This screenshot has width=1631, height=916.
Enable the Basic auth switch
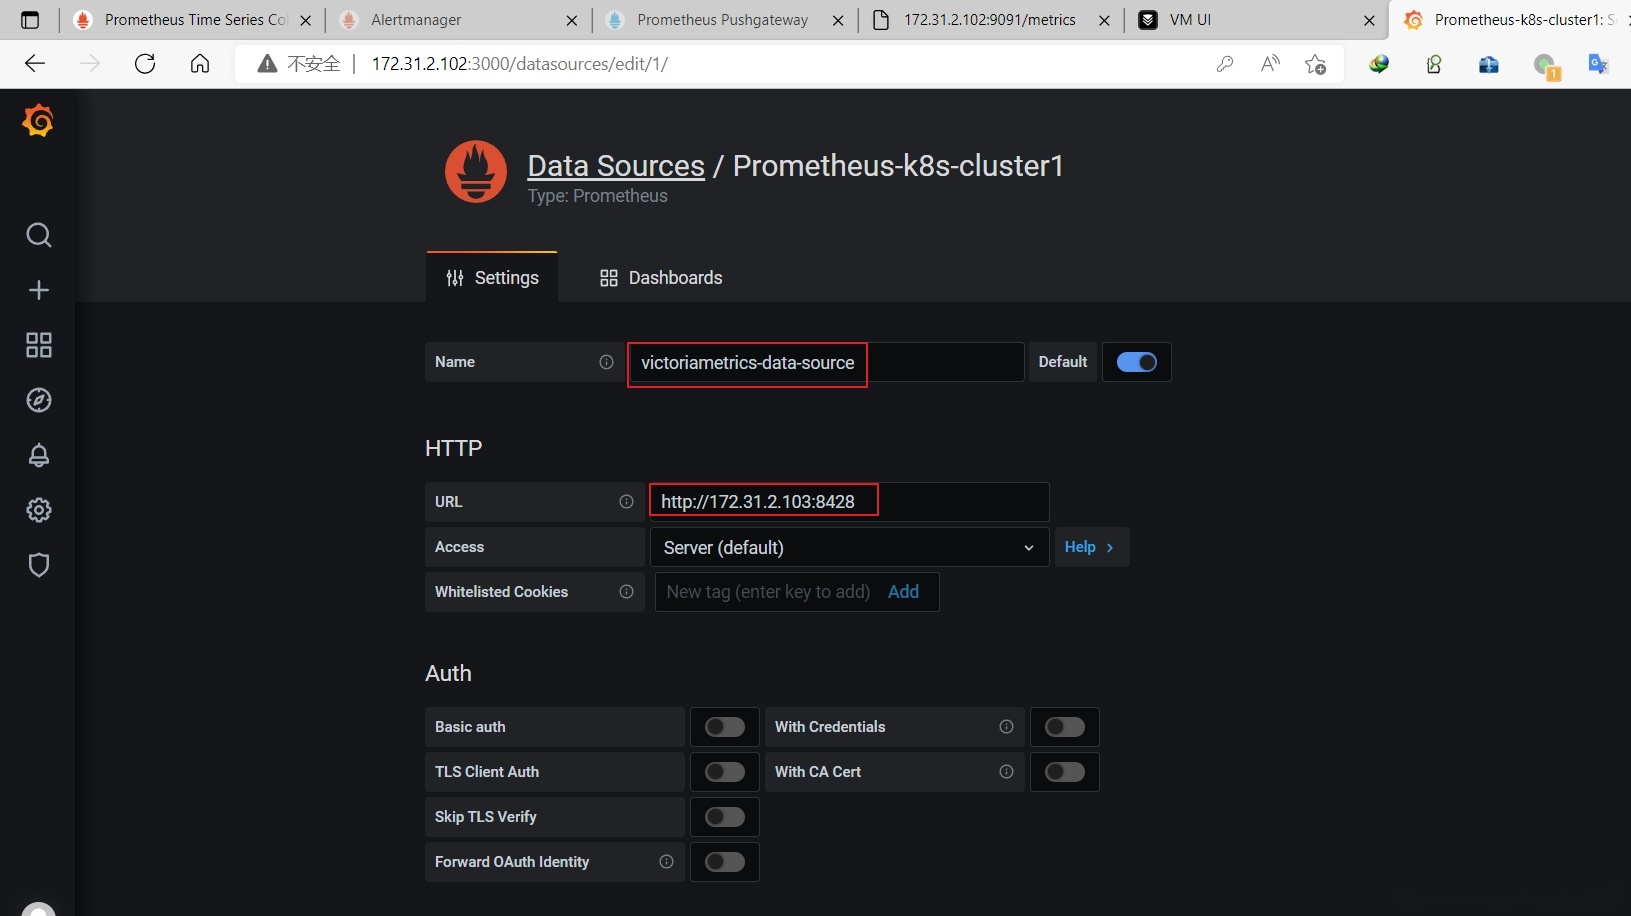(x=724, y=727)
